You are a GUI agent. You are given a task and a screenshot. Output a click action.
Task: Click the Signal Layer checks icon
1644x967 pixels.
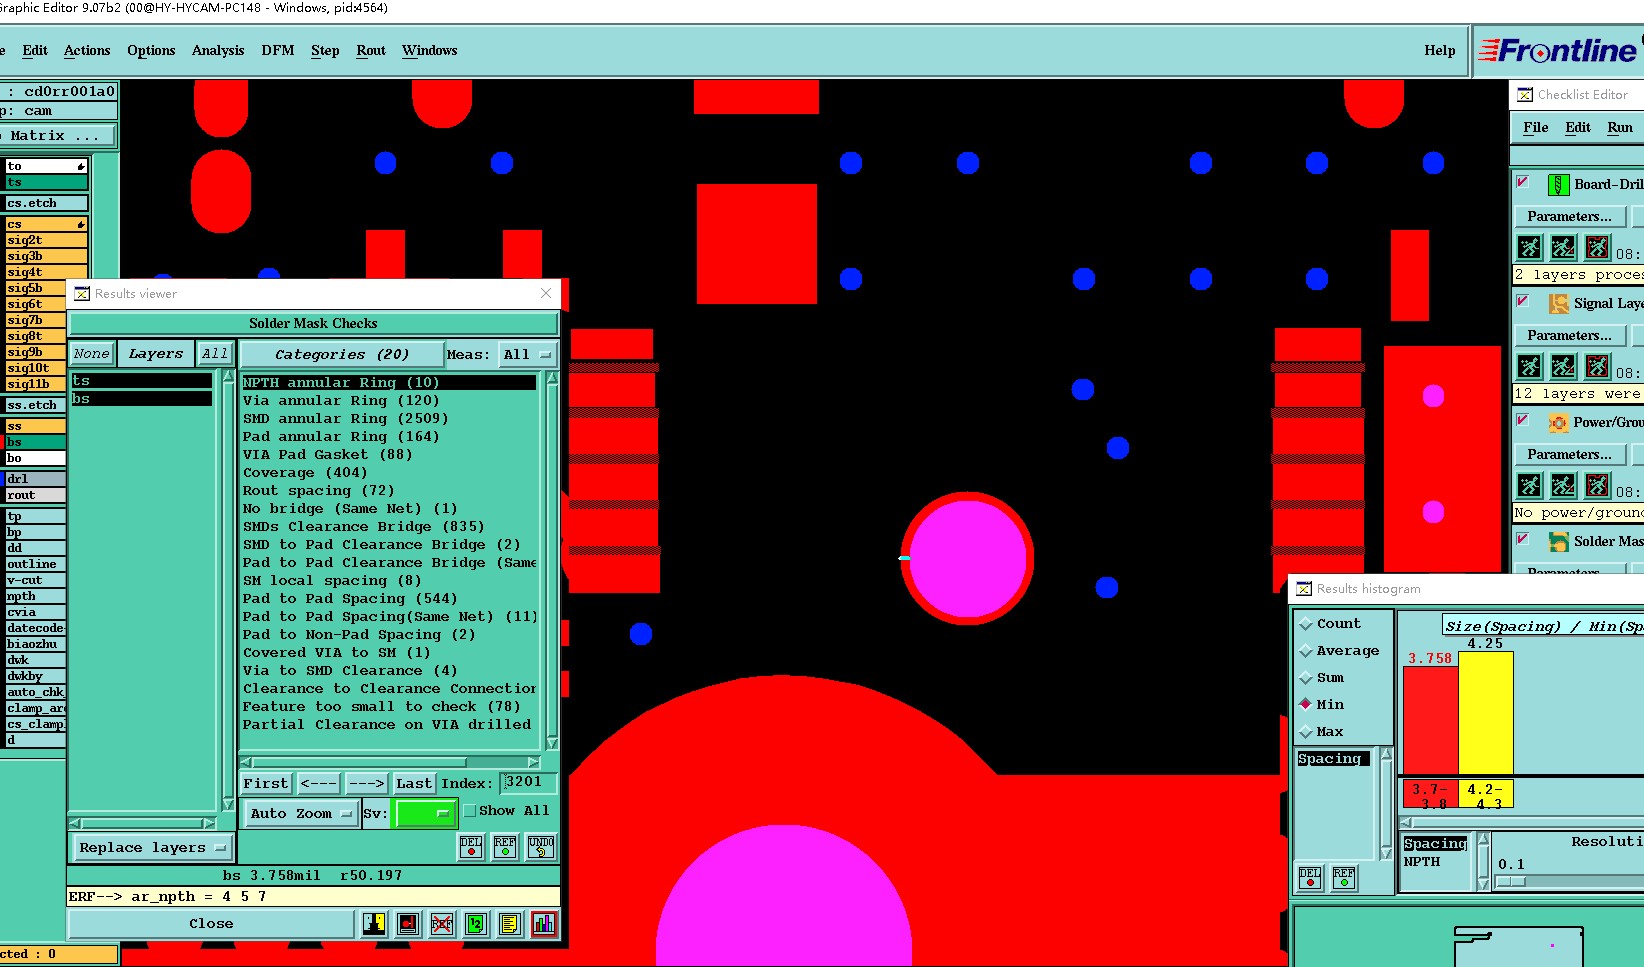1558,303
